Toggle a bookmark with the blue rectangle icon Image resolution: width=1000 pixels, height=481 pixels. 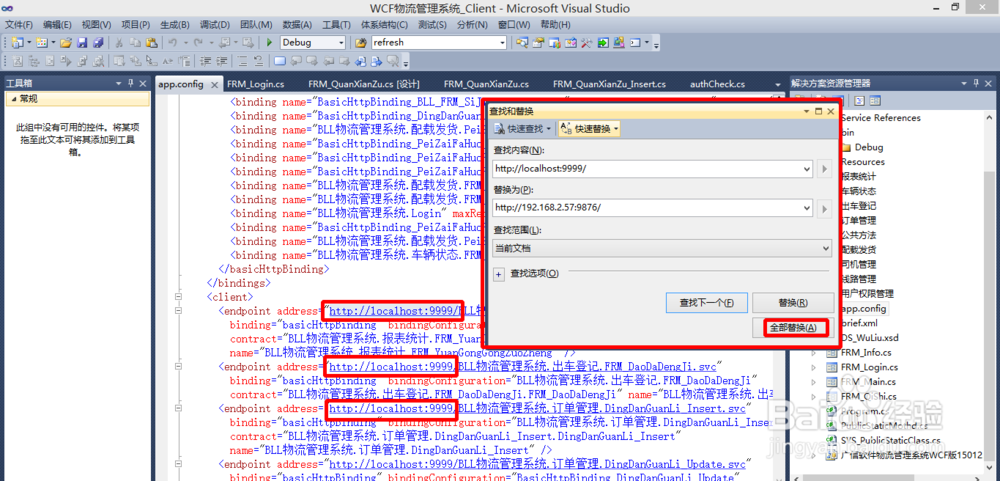click(x=279, y=61)
